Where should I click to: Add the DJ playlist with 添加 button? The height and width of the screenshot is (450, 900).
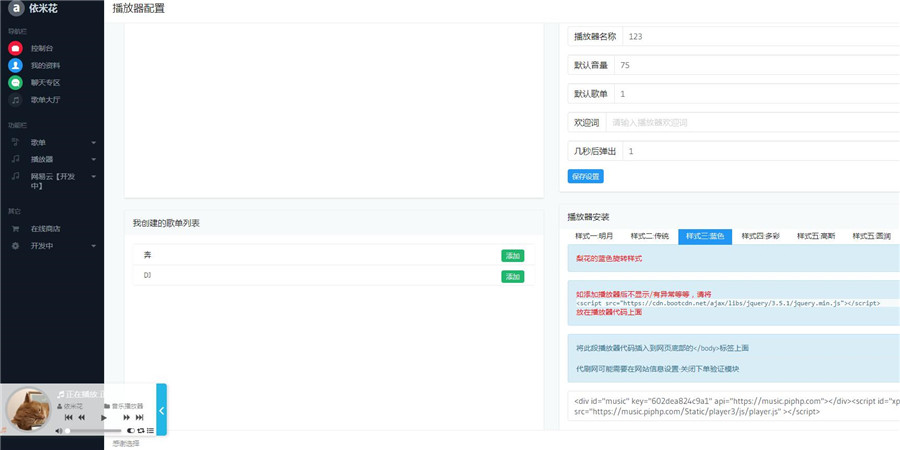513,277
